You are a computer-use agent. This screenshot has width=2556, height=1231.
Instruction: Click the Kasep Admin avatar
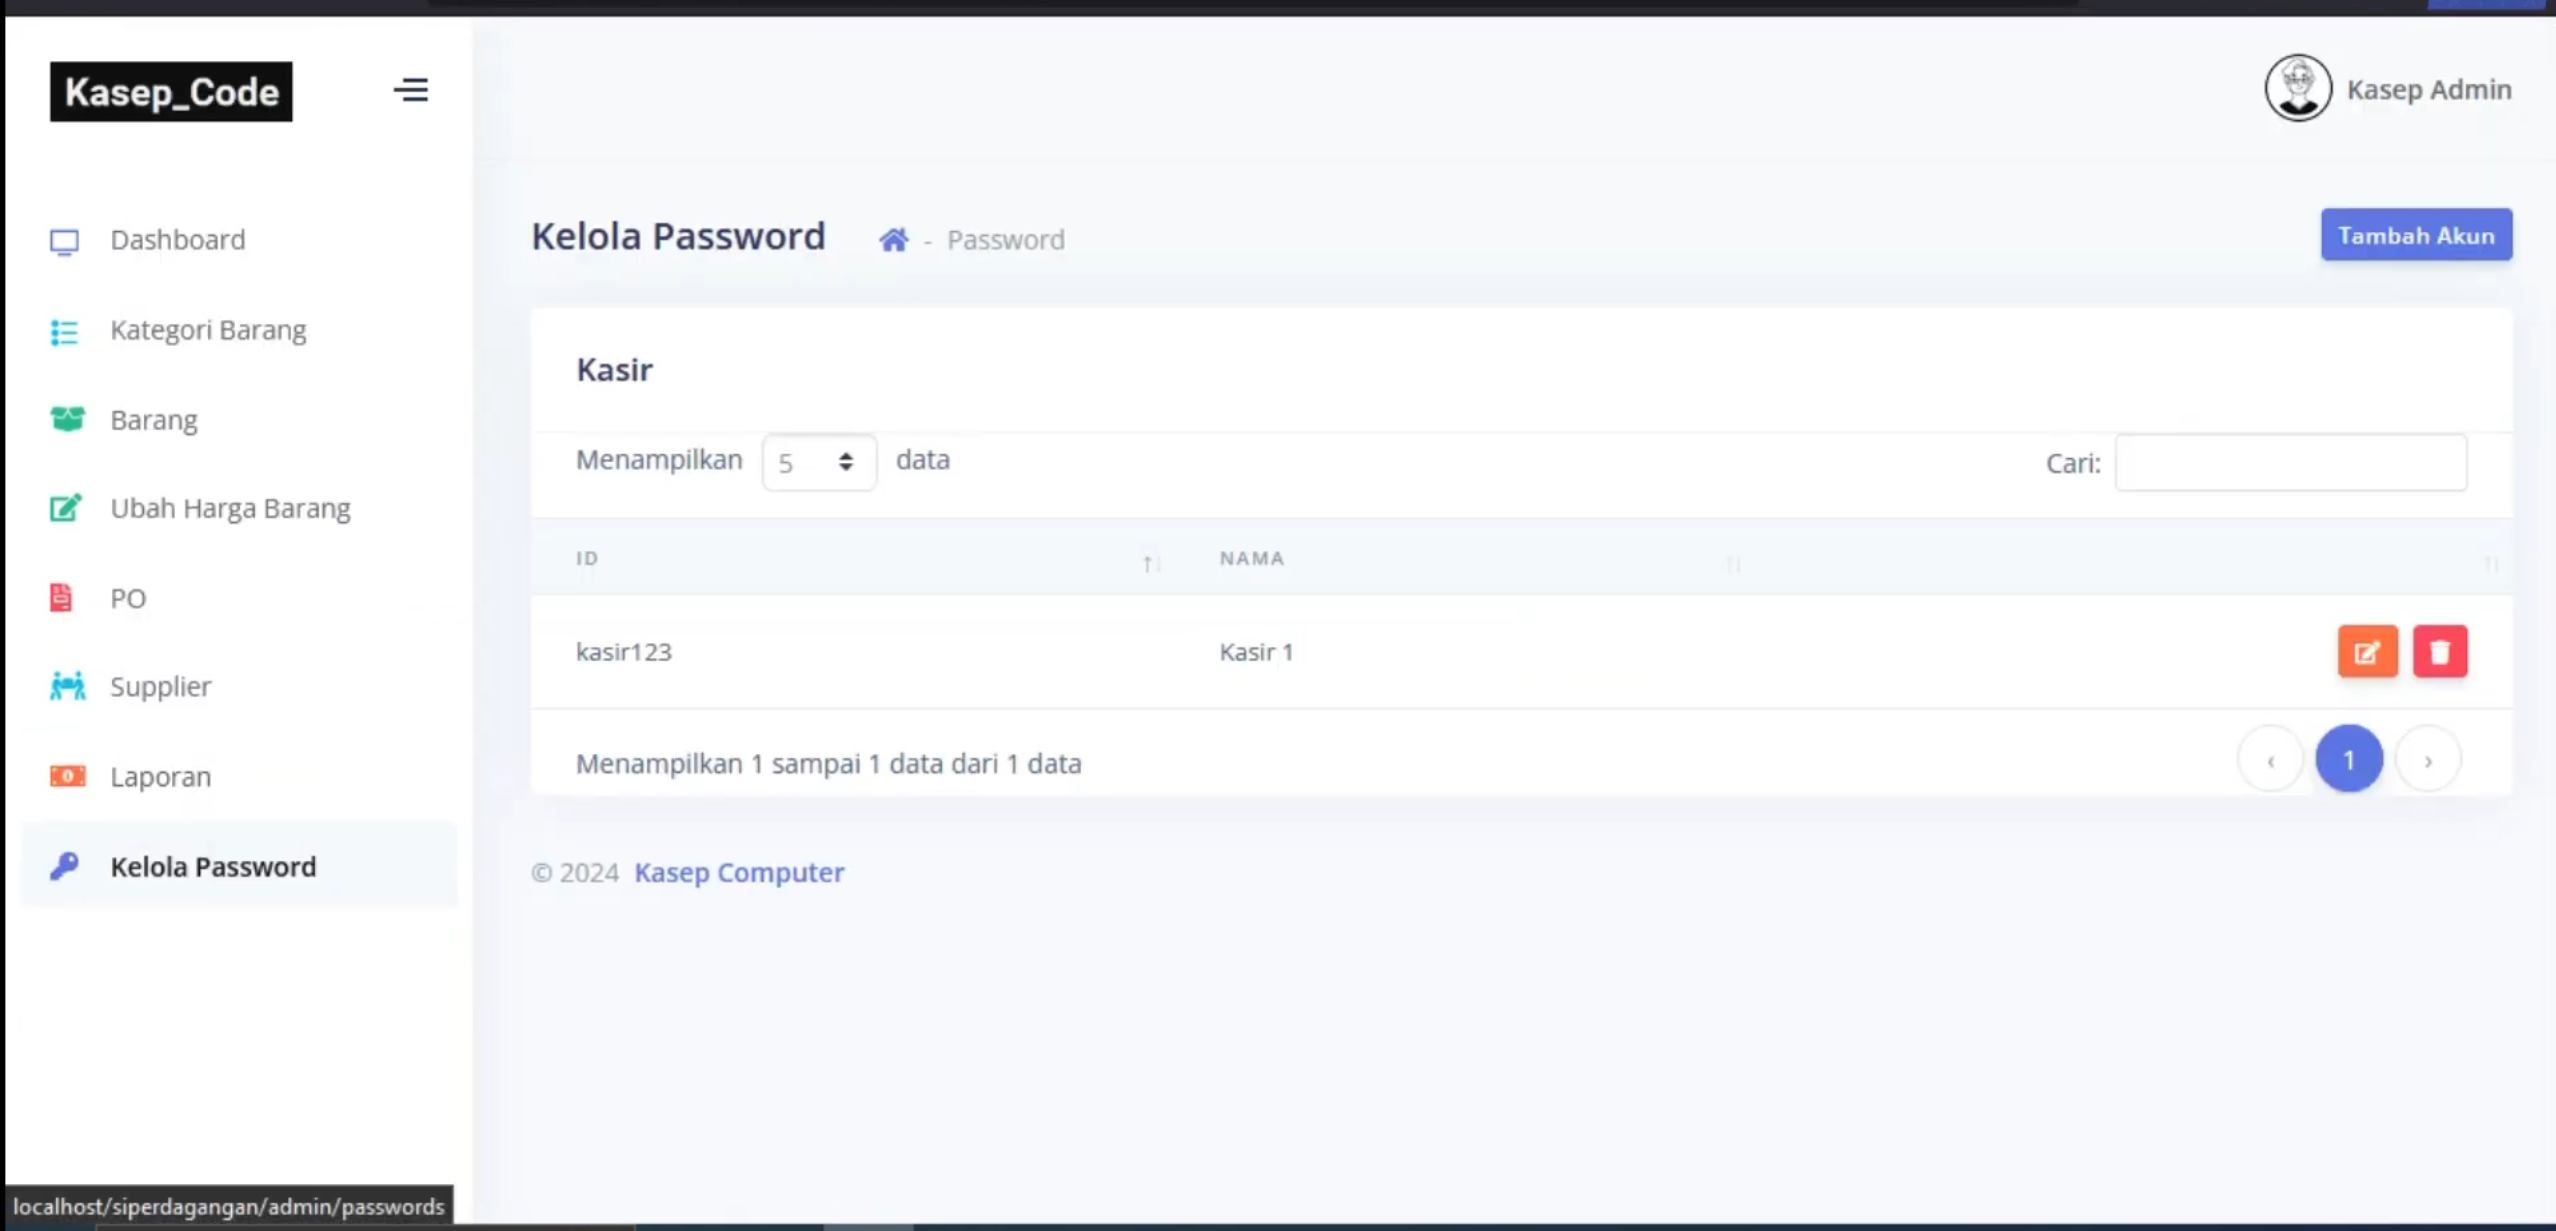click(x=2298, y=88)
